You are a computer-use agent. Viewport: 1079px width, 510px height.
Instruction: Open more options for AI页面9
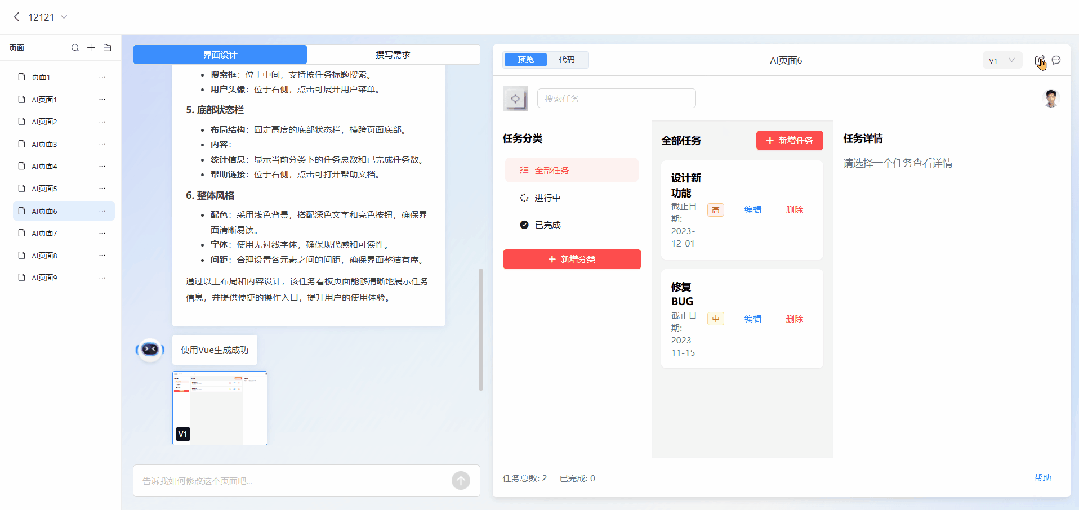[x=103, y=278]
